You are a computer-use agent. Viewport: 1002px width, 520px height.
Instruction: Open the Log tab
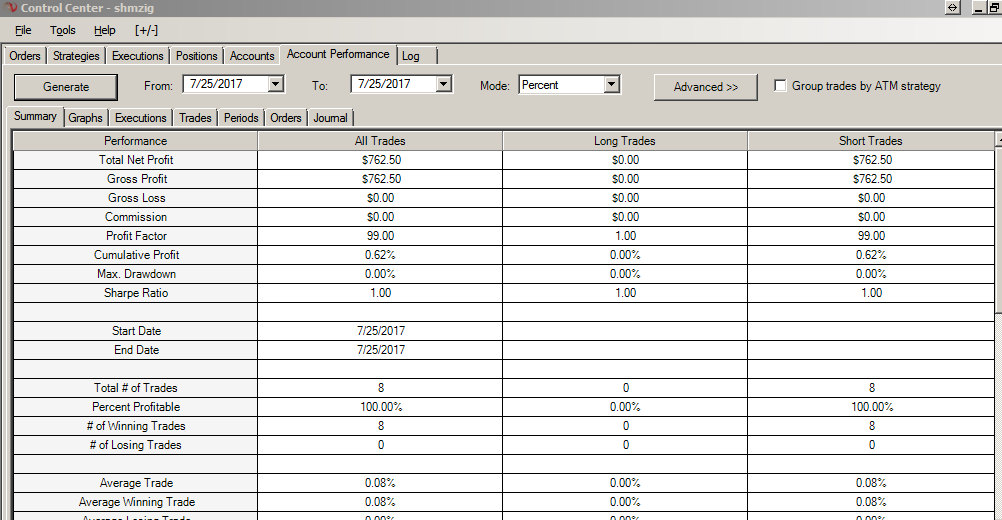point(411,56)
